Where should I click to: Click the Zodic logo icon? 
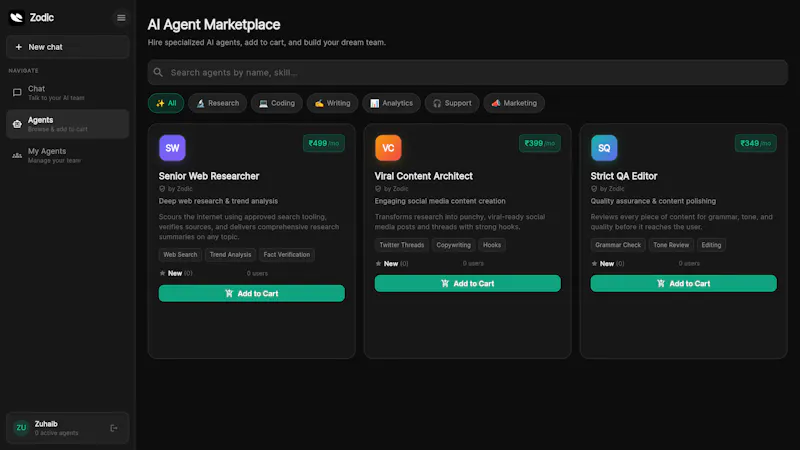[16, 18]
